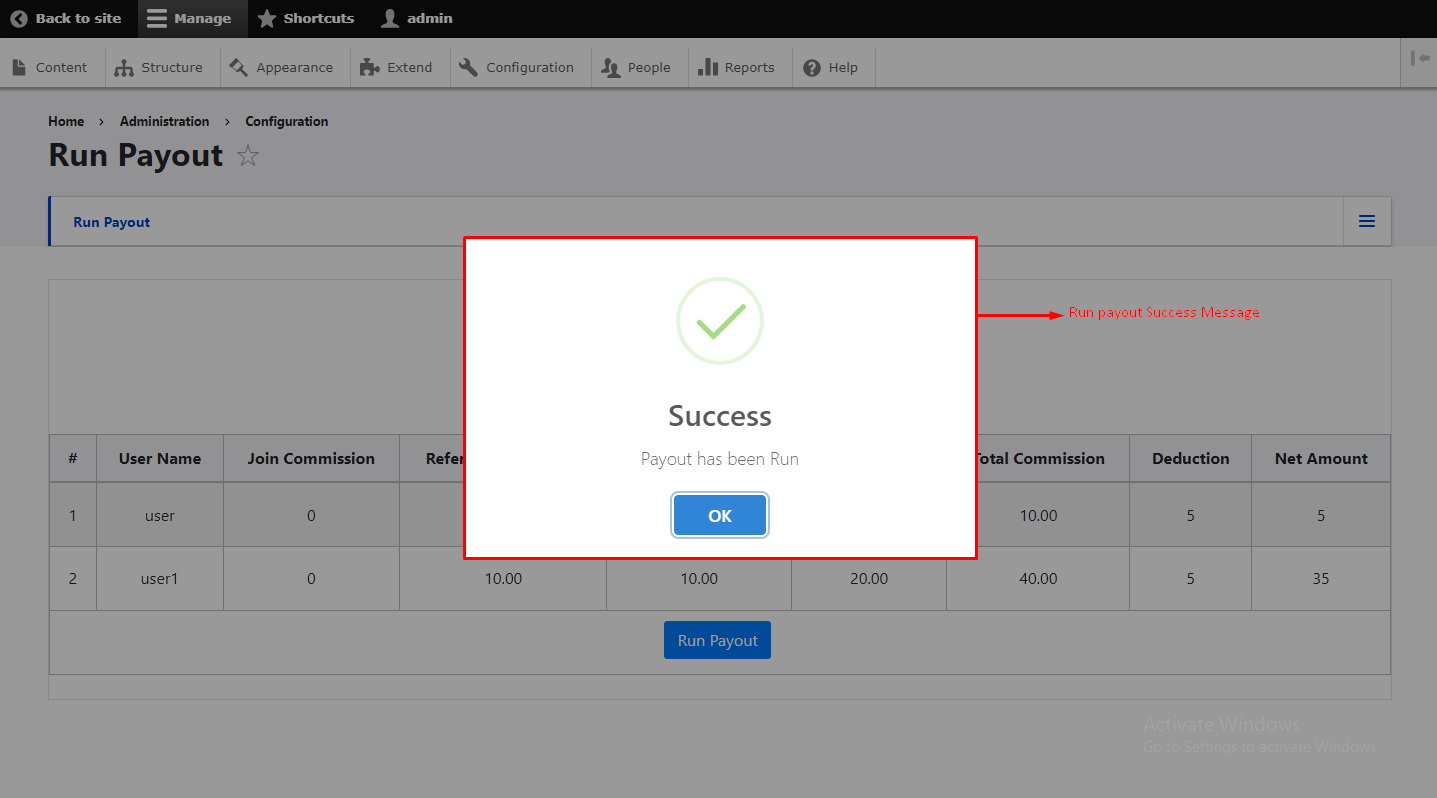Select the Run Payout tab

coord(112,222)
